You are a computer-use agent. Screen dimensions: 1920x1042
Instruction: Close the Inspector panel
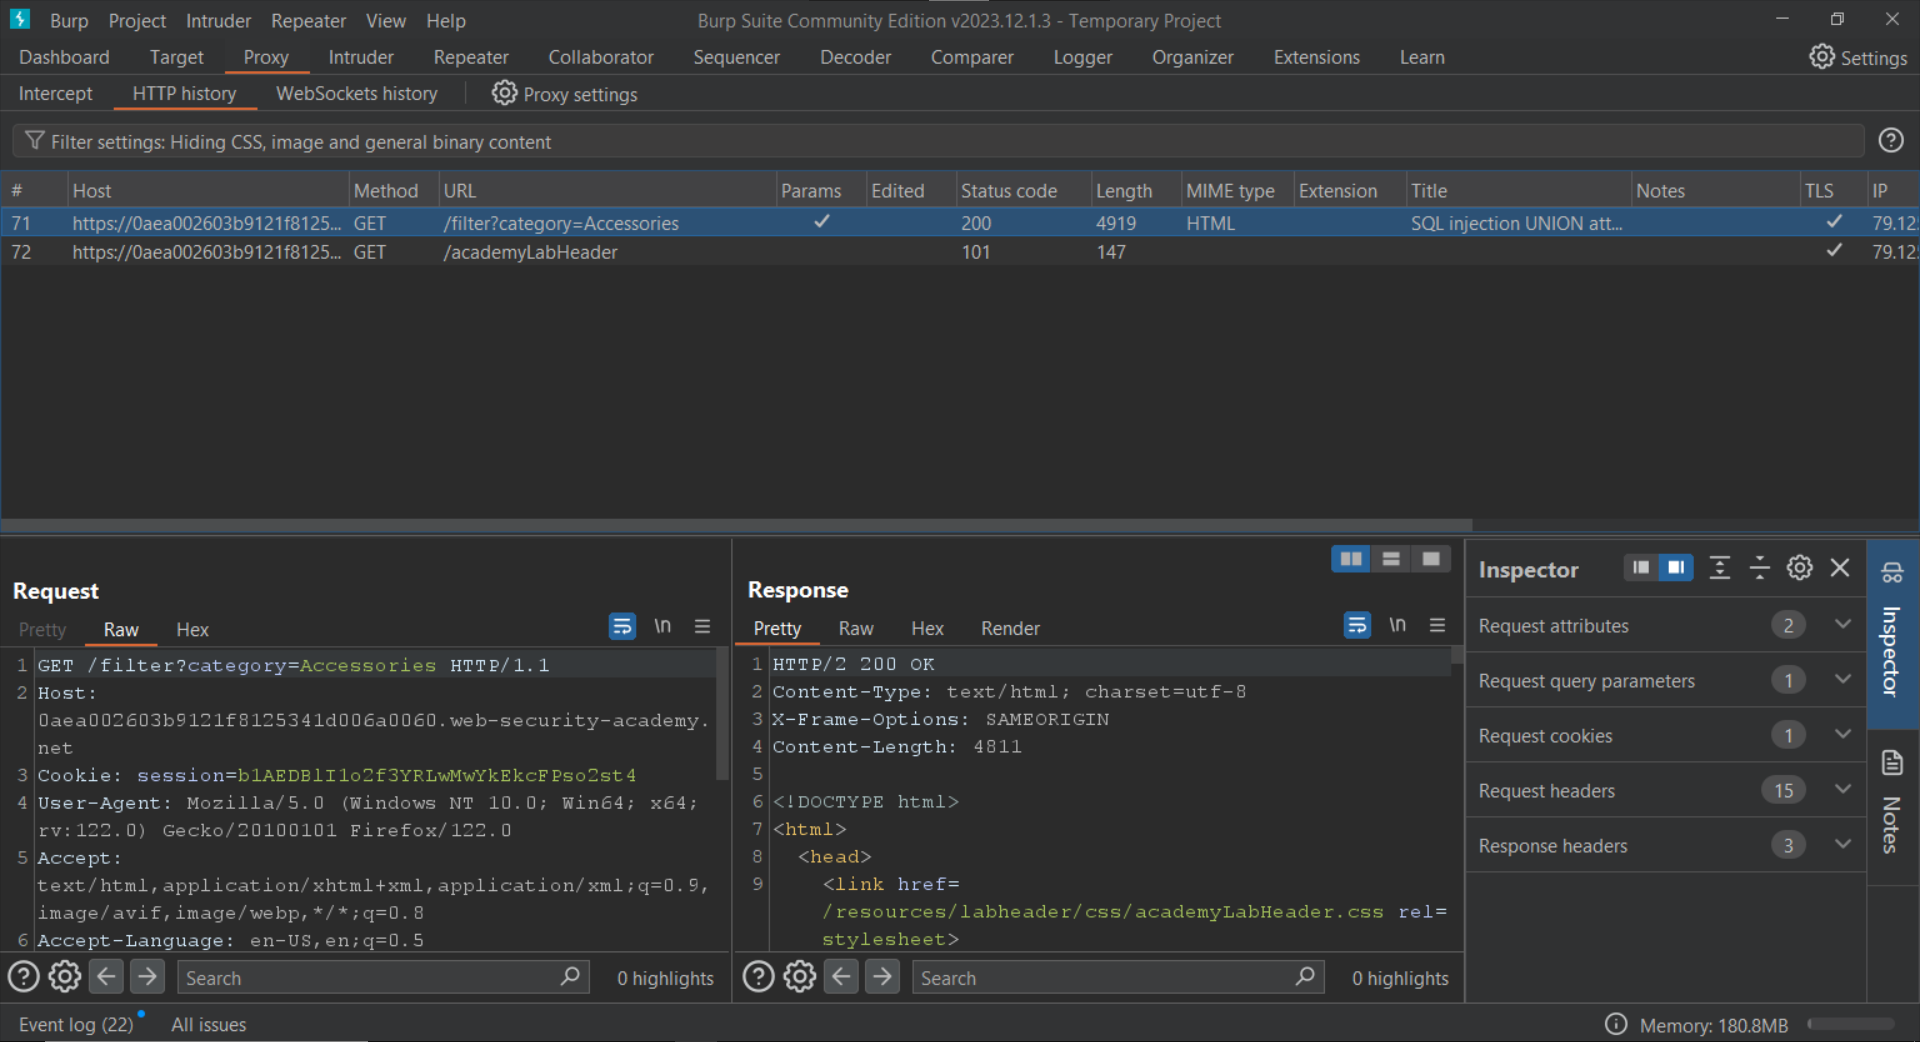pos(1839,569)
